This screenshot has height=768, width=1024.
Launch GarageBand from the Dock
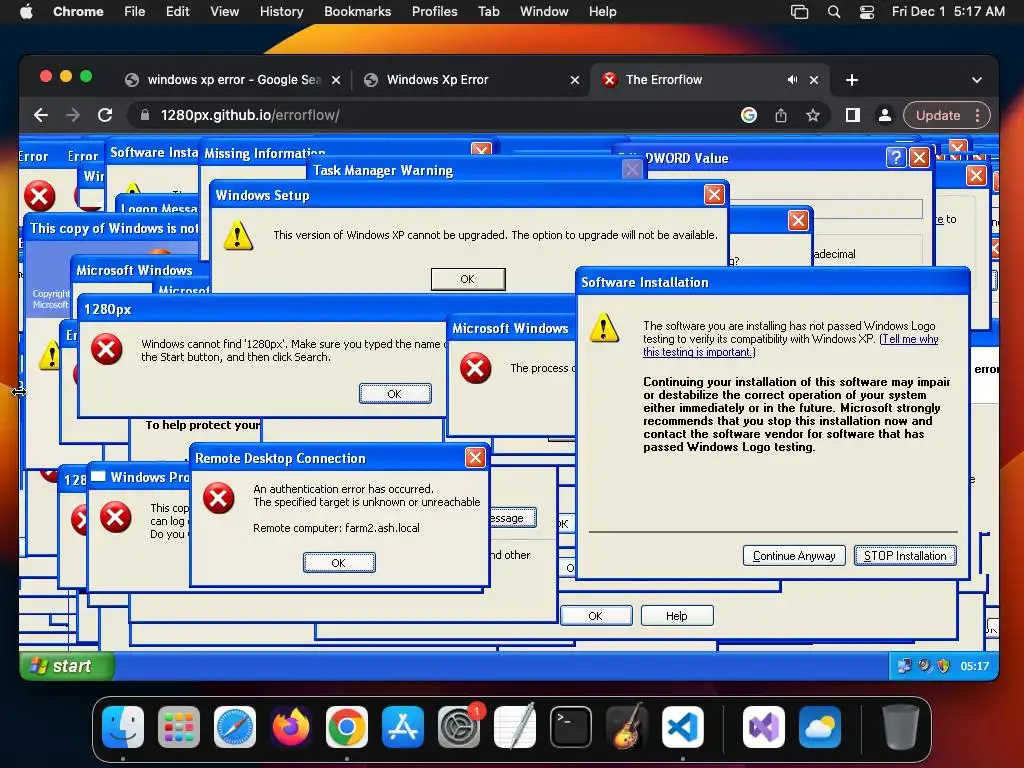[626, 727]
